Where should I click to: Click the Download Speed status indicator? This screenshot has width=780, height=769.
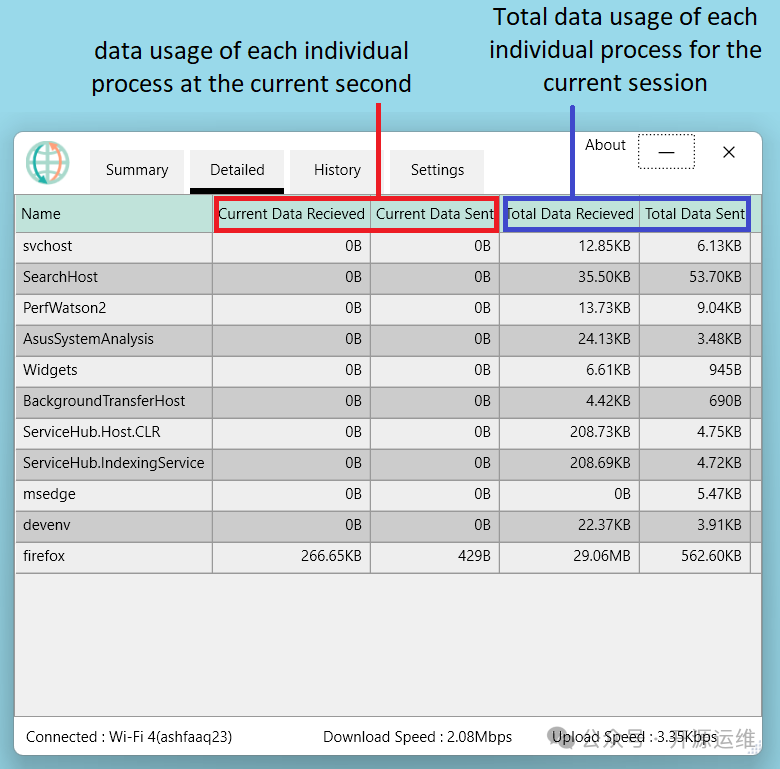417,737
